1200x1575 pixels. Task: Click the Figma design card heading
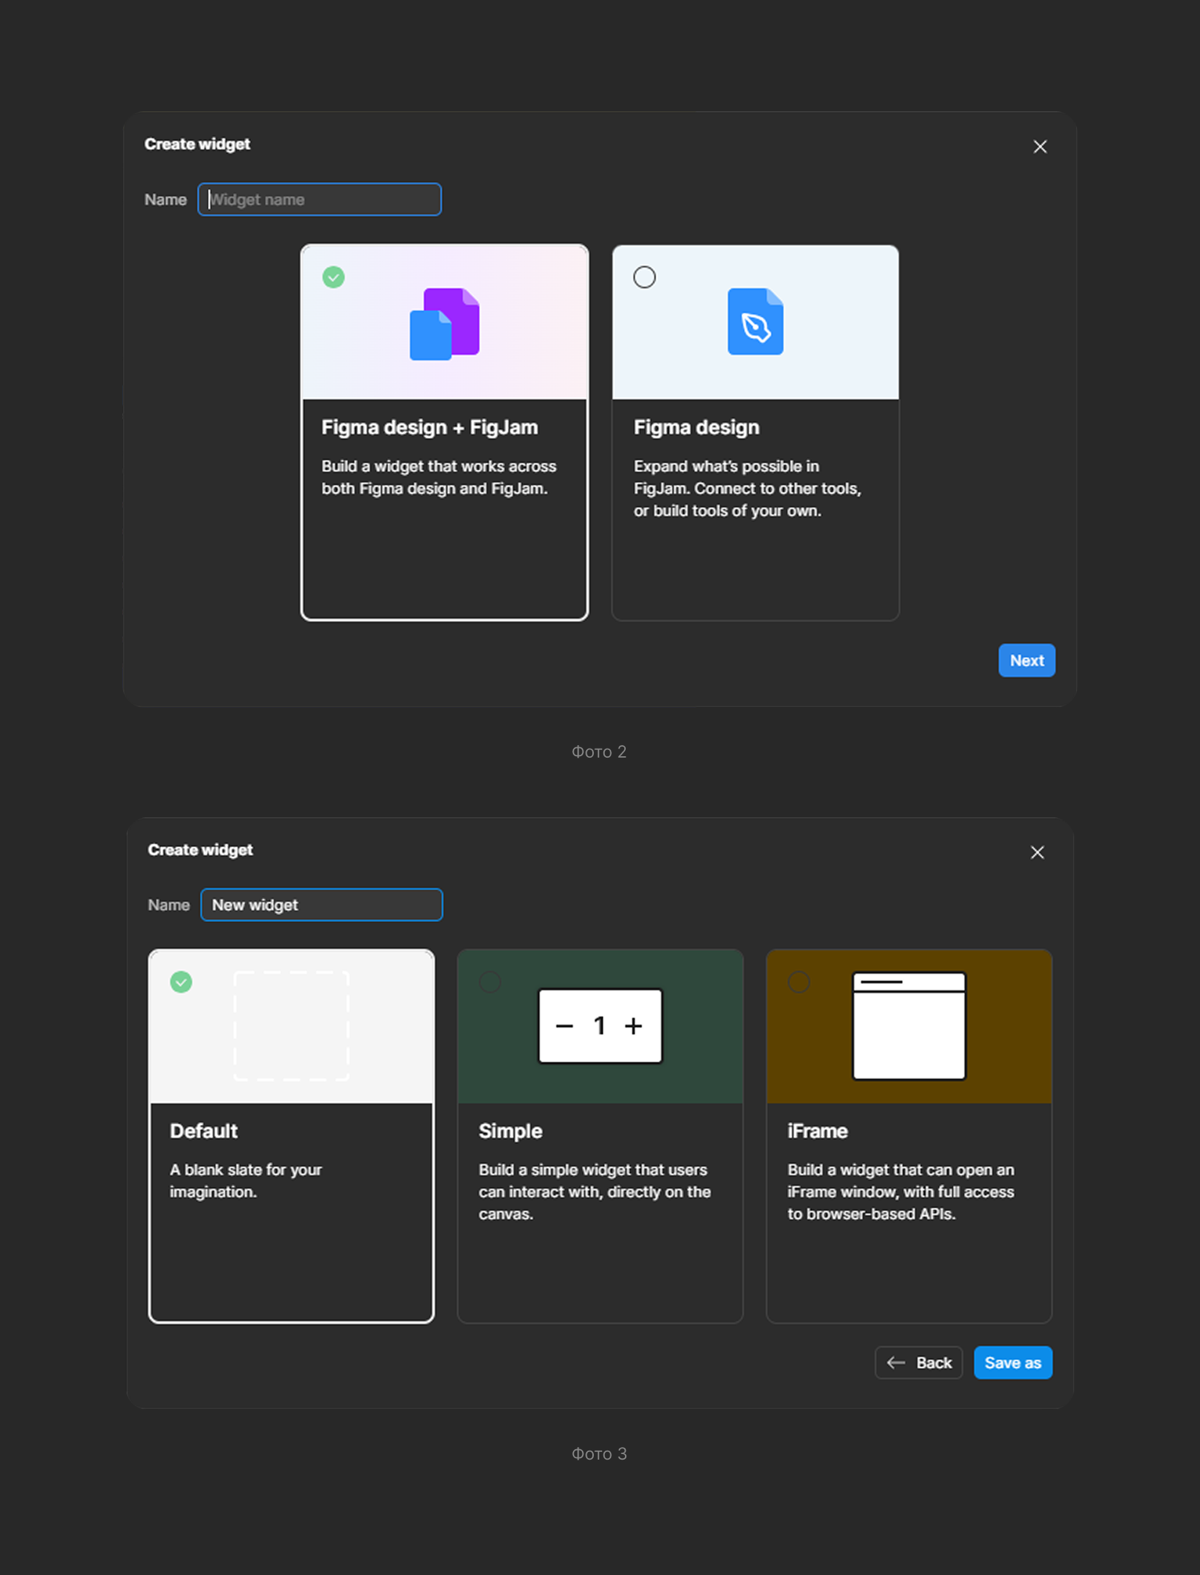(697, 427)
